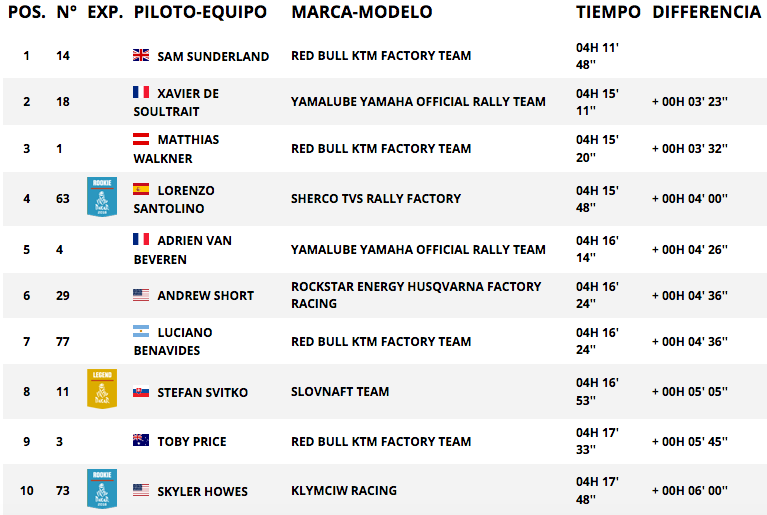Click the US flag beside Andrew Short
The width and height of the screenshot is (767, 515).
141,295
